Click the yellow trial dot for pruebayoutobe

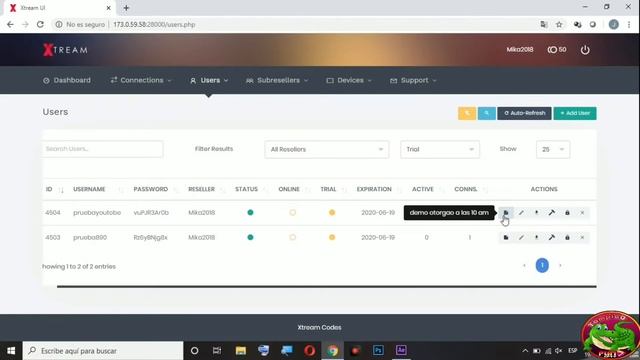tap(332, 212)
